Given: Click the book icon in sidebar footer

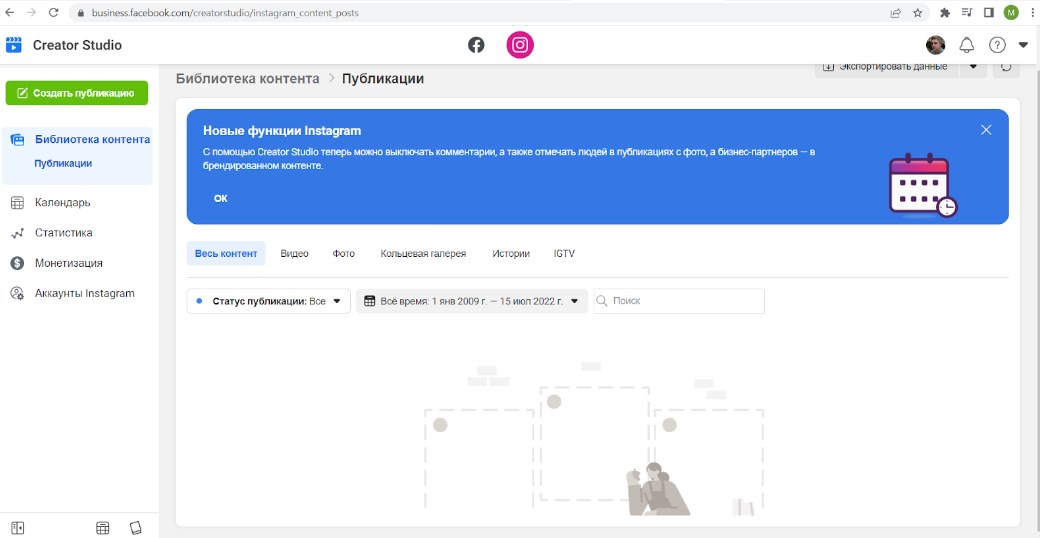Looking at the screenshot, I should [136, 528].
